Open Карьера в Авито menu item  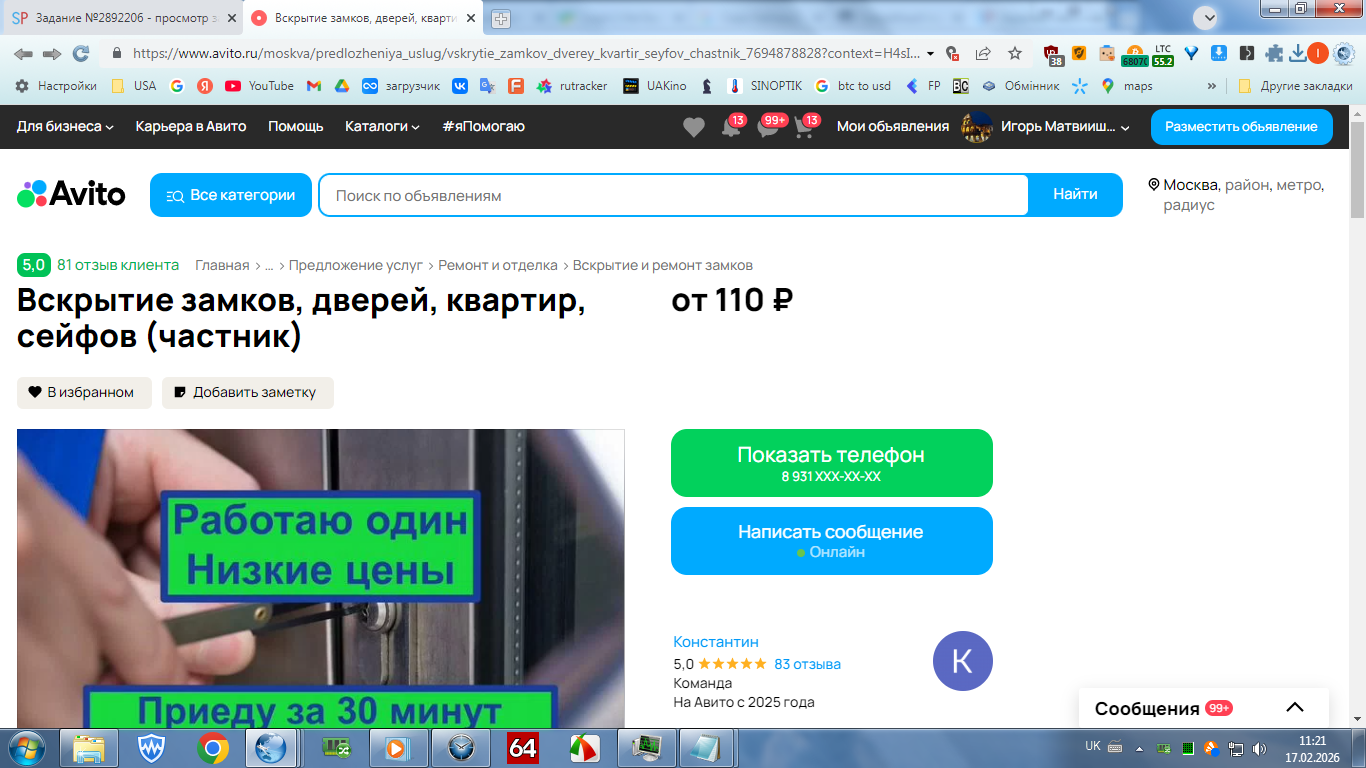[191, 127]
